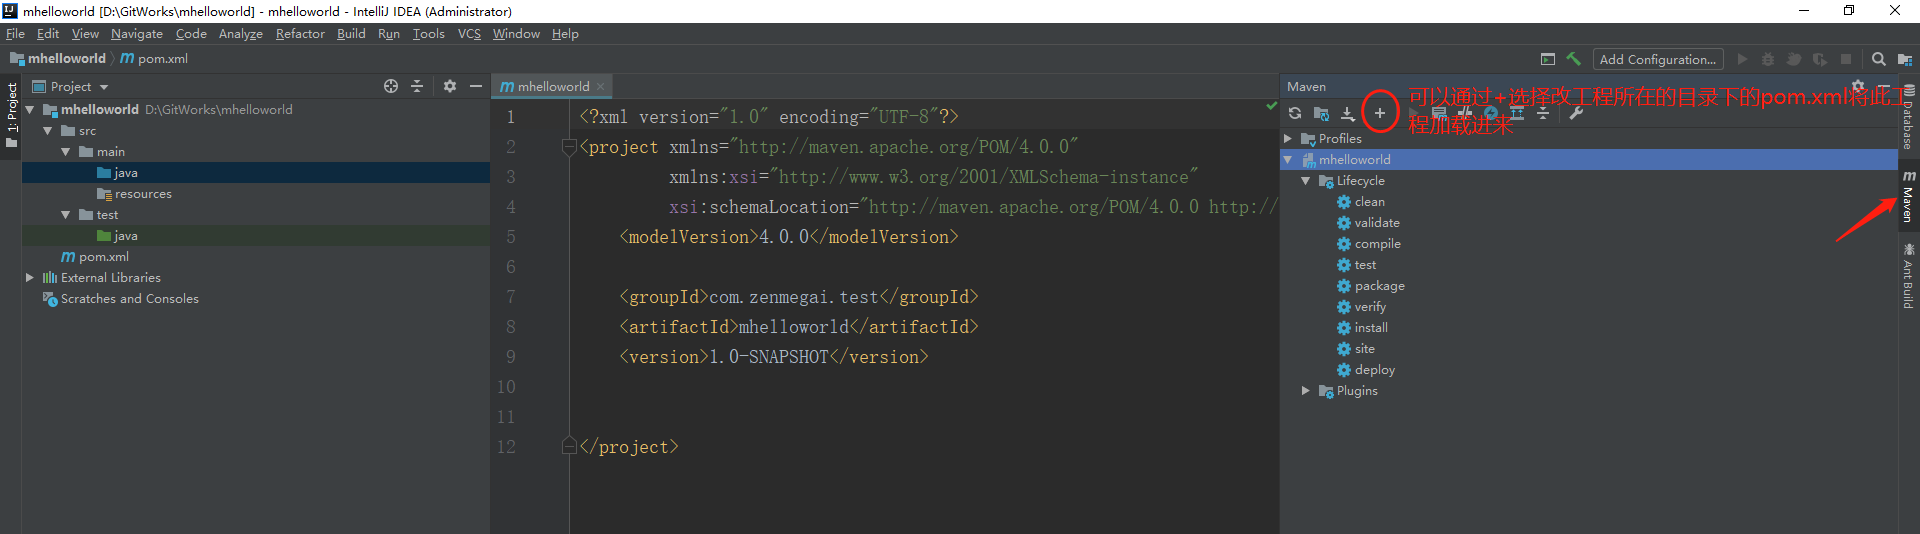Expand External Libraries node
Image resolution: width=1920 pixels, height=534 pixels.
click(30, 277)
